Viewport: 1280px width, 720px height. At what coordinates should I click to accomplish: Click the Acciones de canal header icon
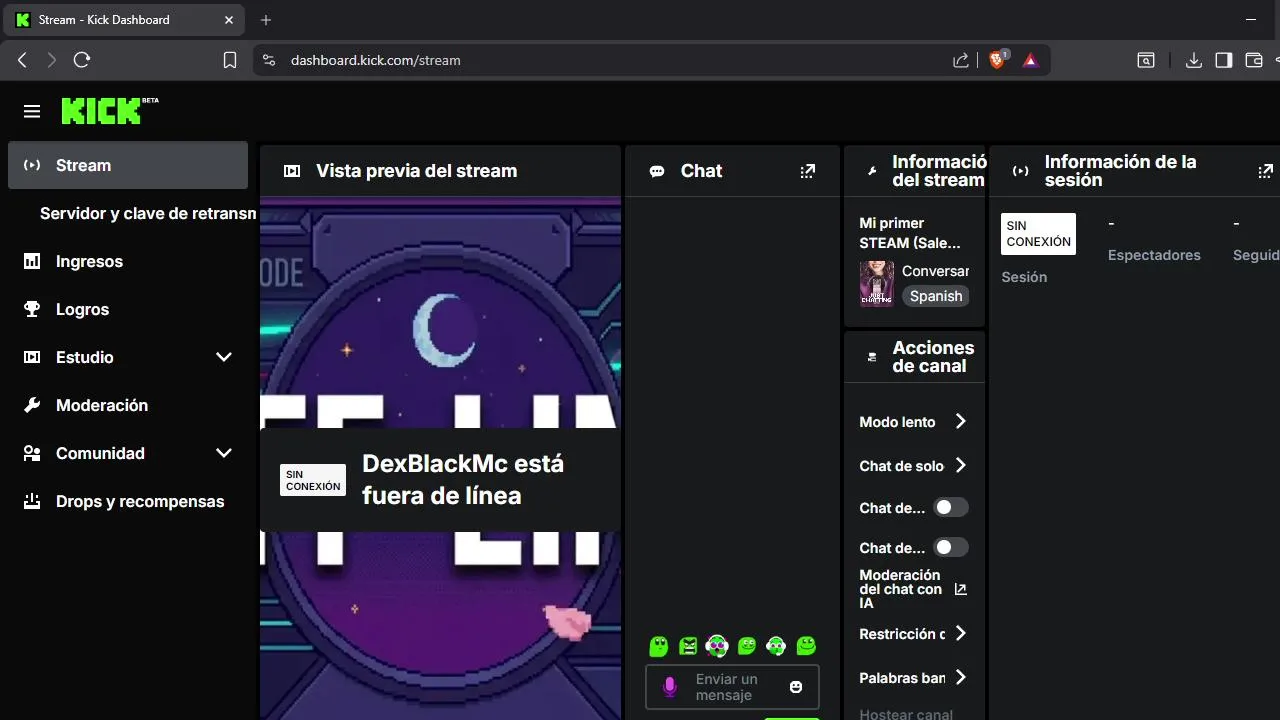872,357
